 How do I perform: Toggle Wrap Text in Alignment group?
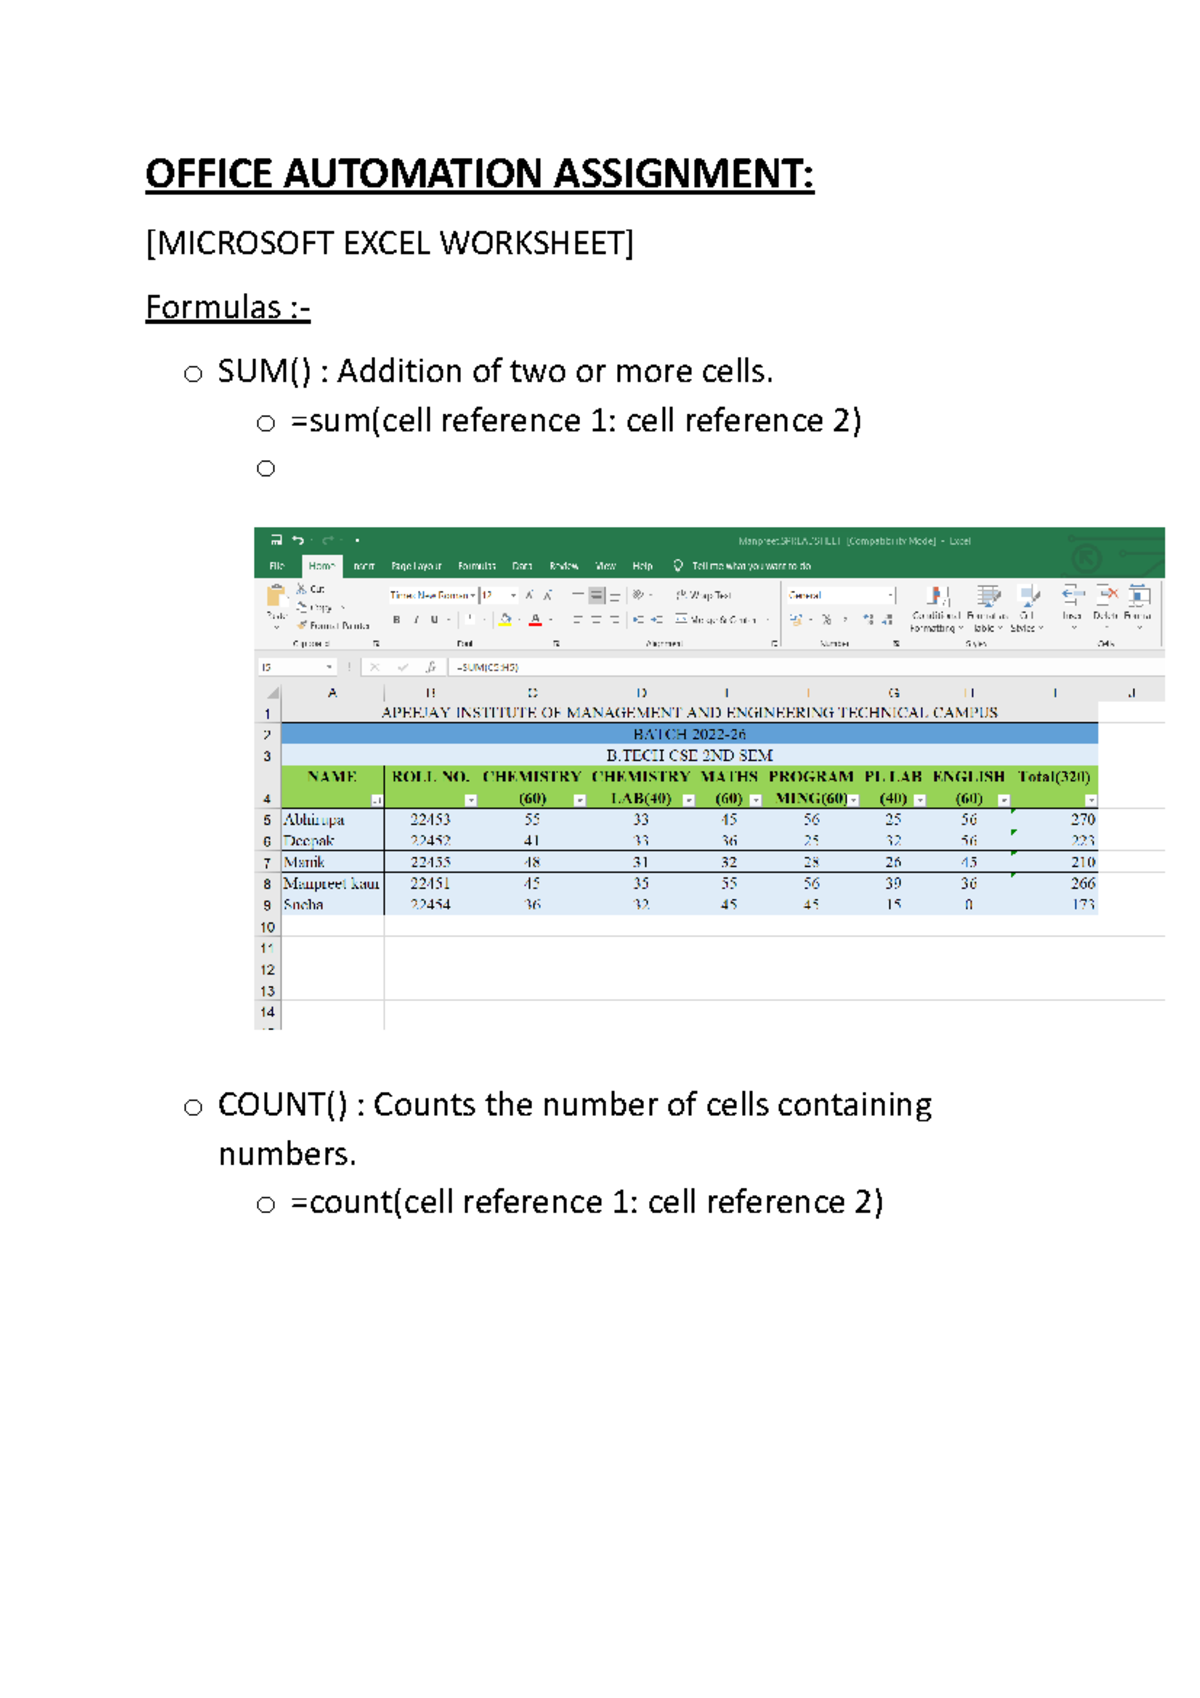coord(705,595)
